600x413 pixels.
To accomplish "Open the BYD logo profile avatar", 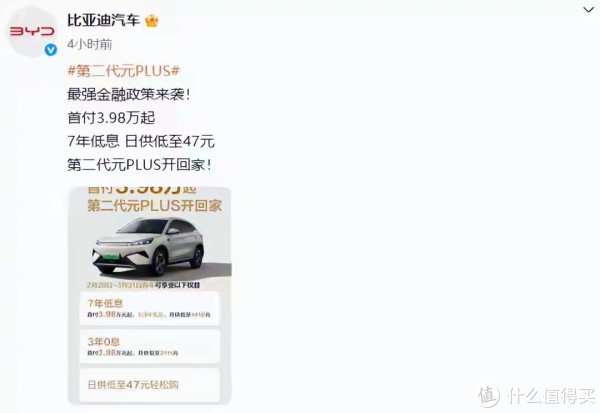I will [x=32, y=31].
